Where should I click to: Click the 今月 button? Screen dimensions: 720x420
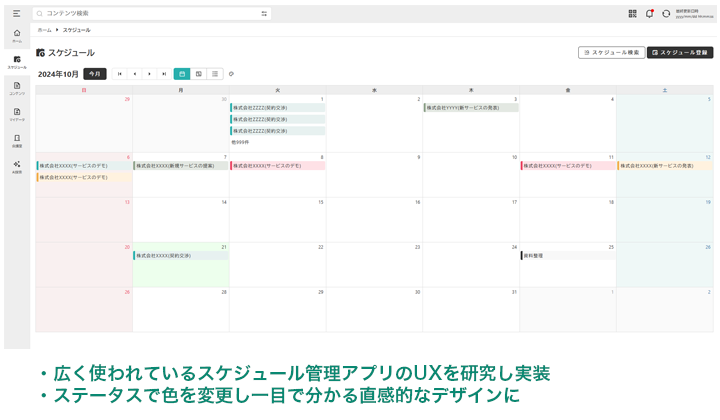click(95, 74)
